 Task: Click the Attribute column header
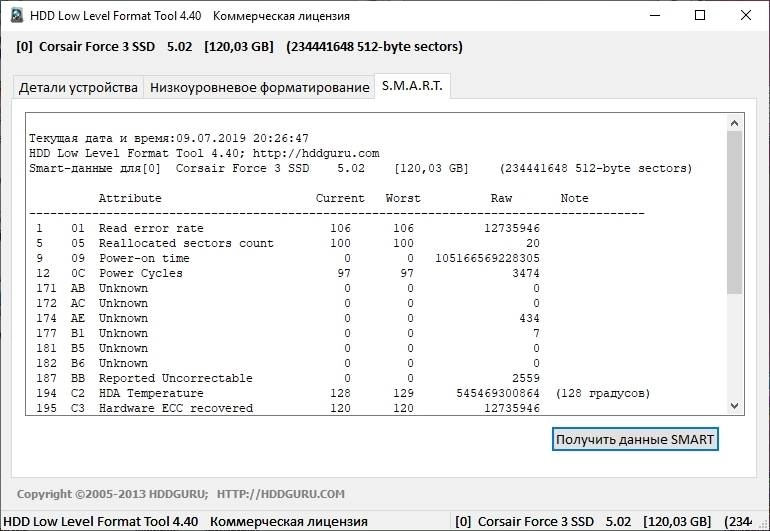[x=130, y=198]
